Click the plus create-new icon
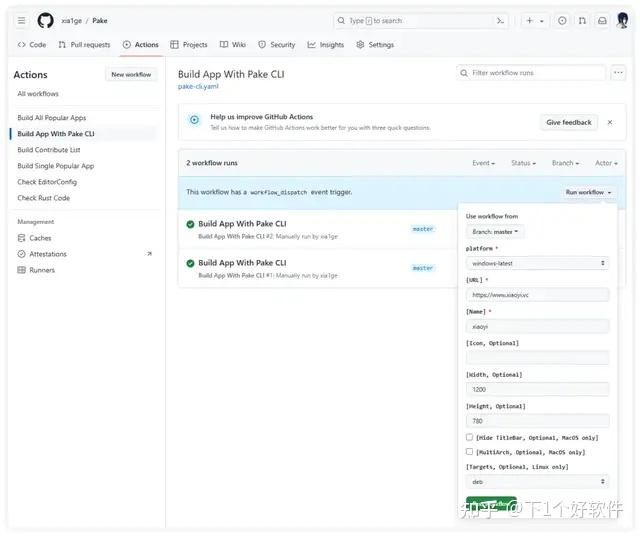640x536 pixels. coord(529,20)
